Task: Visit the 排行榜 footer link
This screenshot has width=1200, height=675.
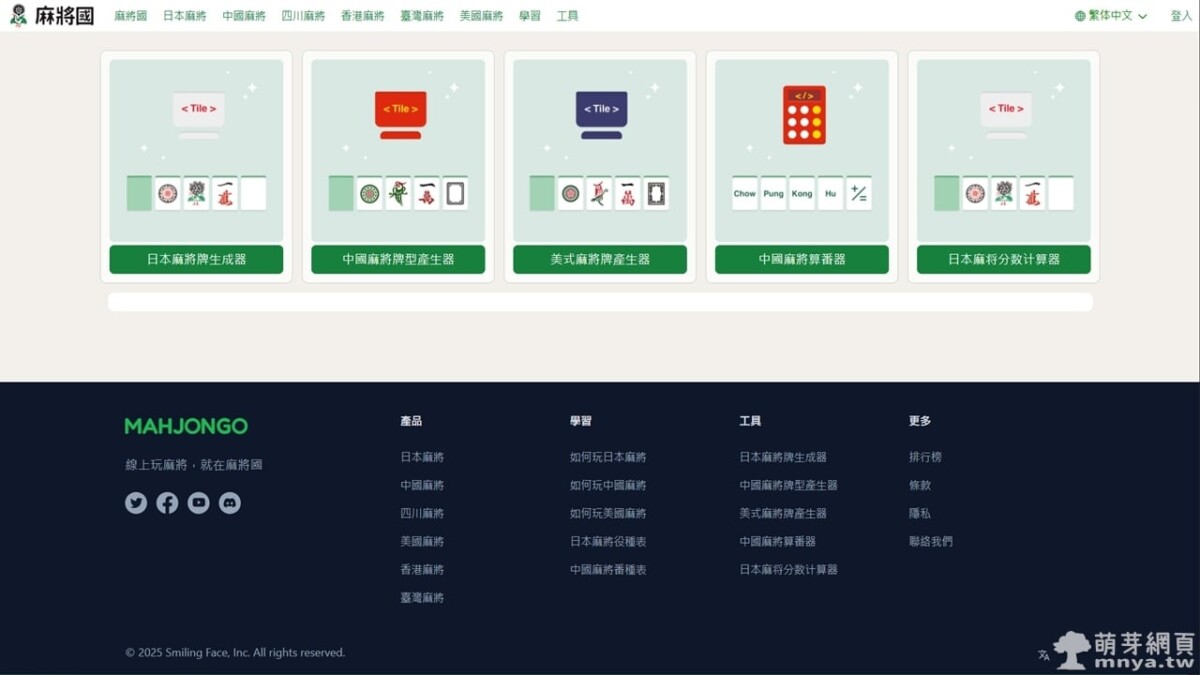Action: (925, 457)
